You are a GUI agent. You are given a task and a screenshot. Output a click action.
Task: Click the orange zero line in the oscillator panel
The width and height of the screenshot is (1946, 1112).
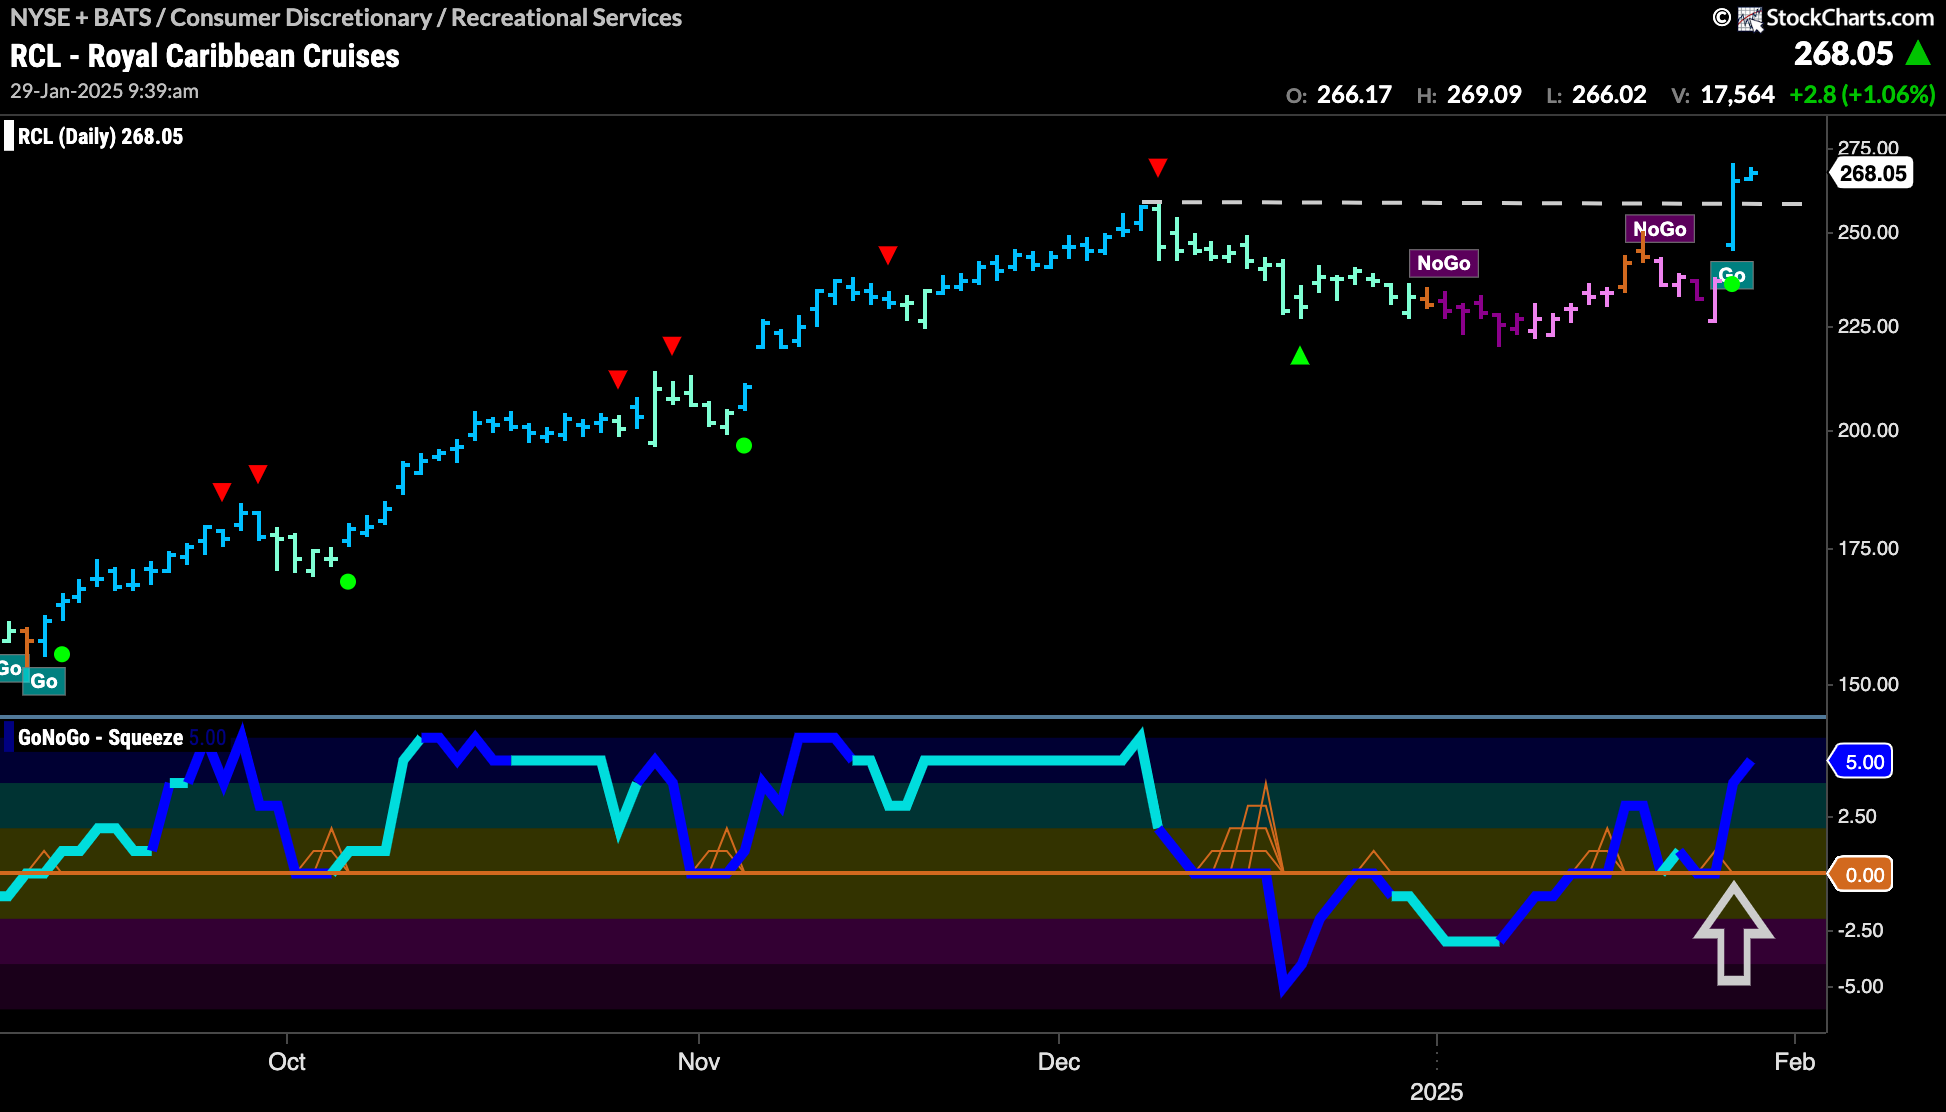click(913, 873)
